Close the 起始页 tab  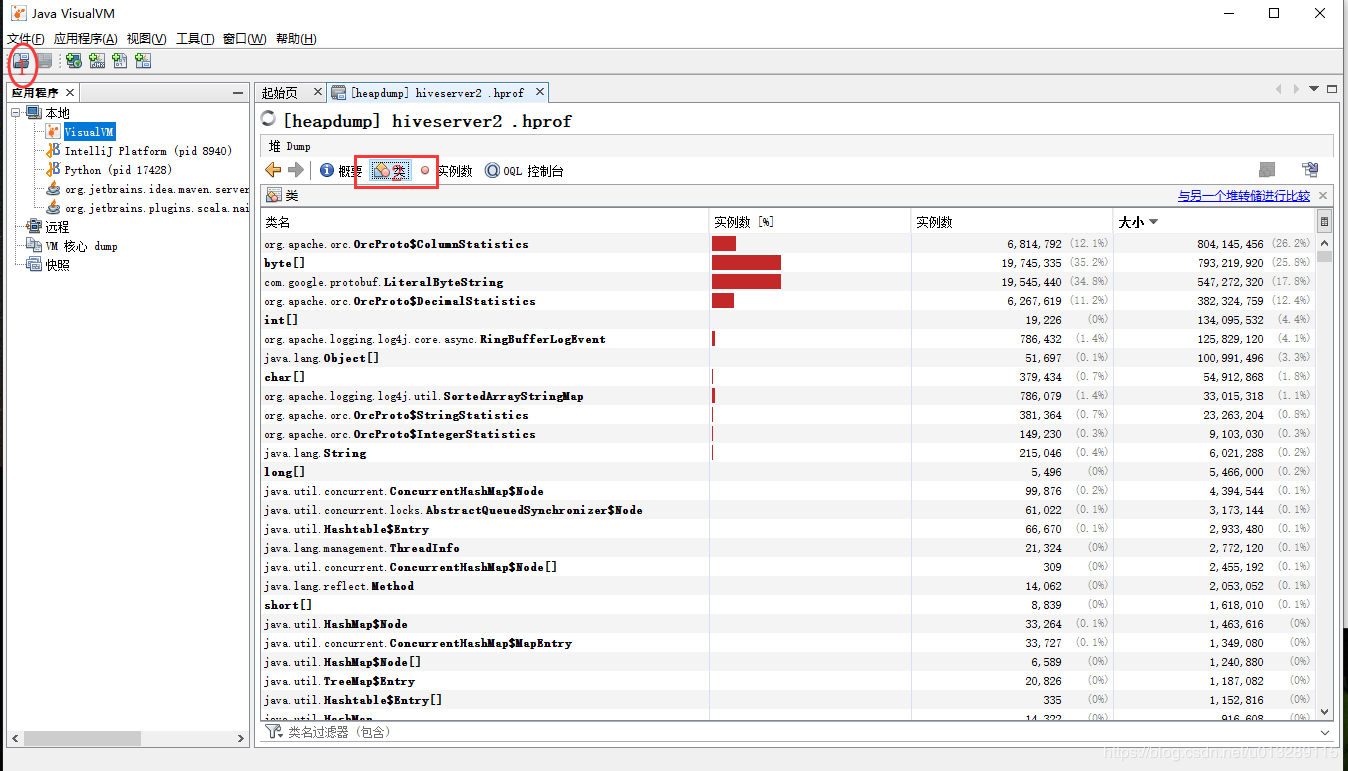click(318, 92)
